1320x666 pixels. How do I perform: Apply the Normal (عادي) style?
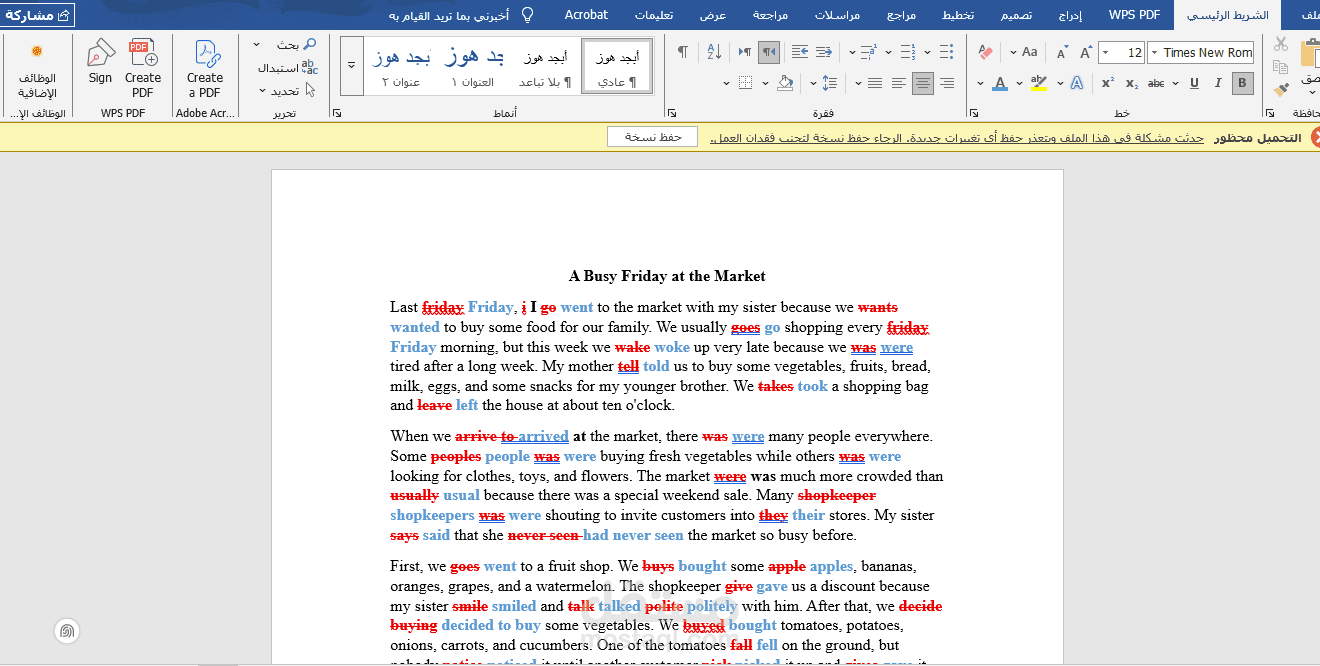tap(617, 66)
